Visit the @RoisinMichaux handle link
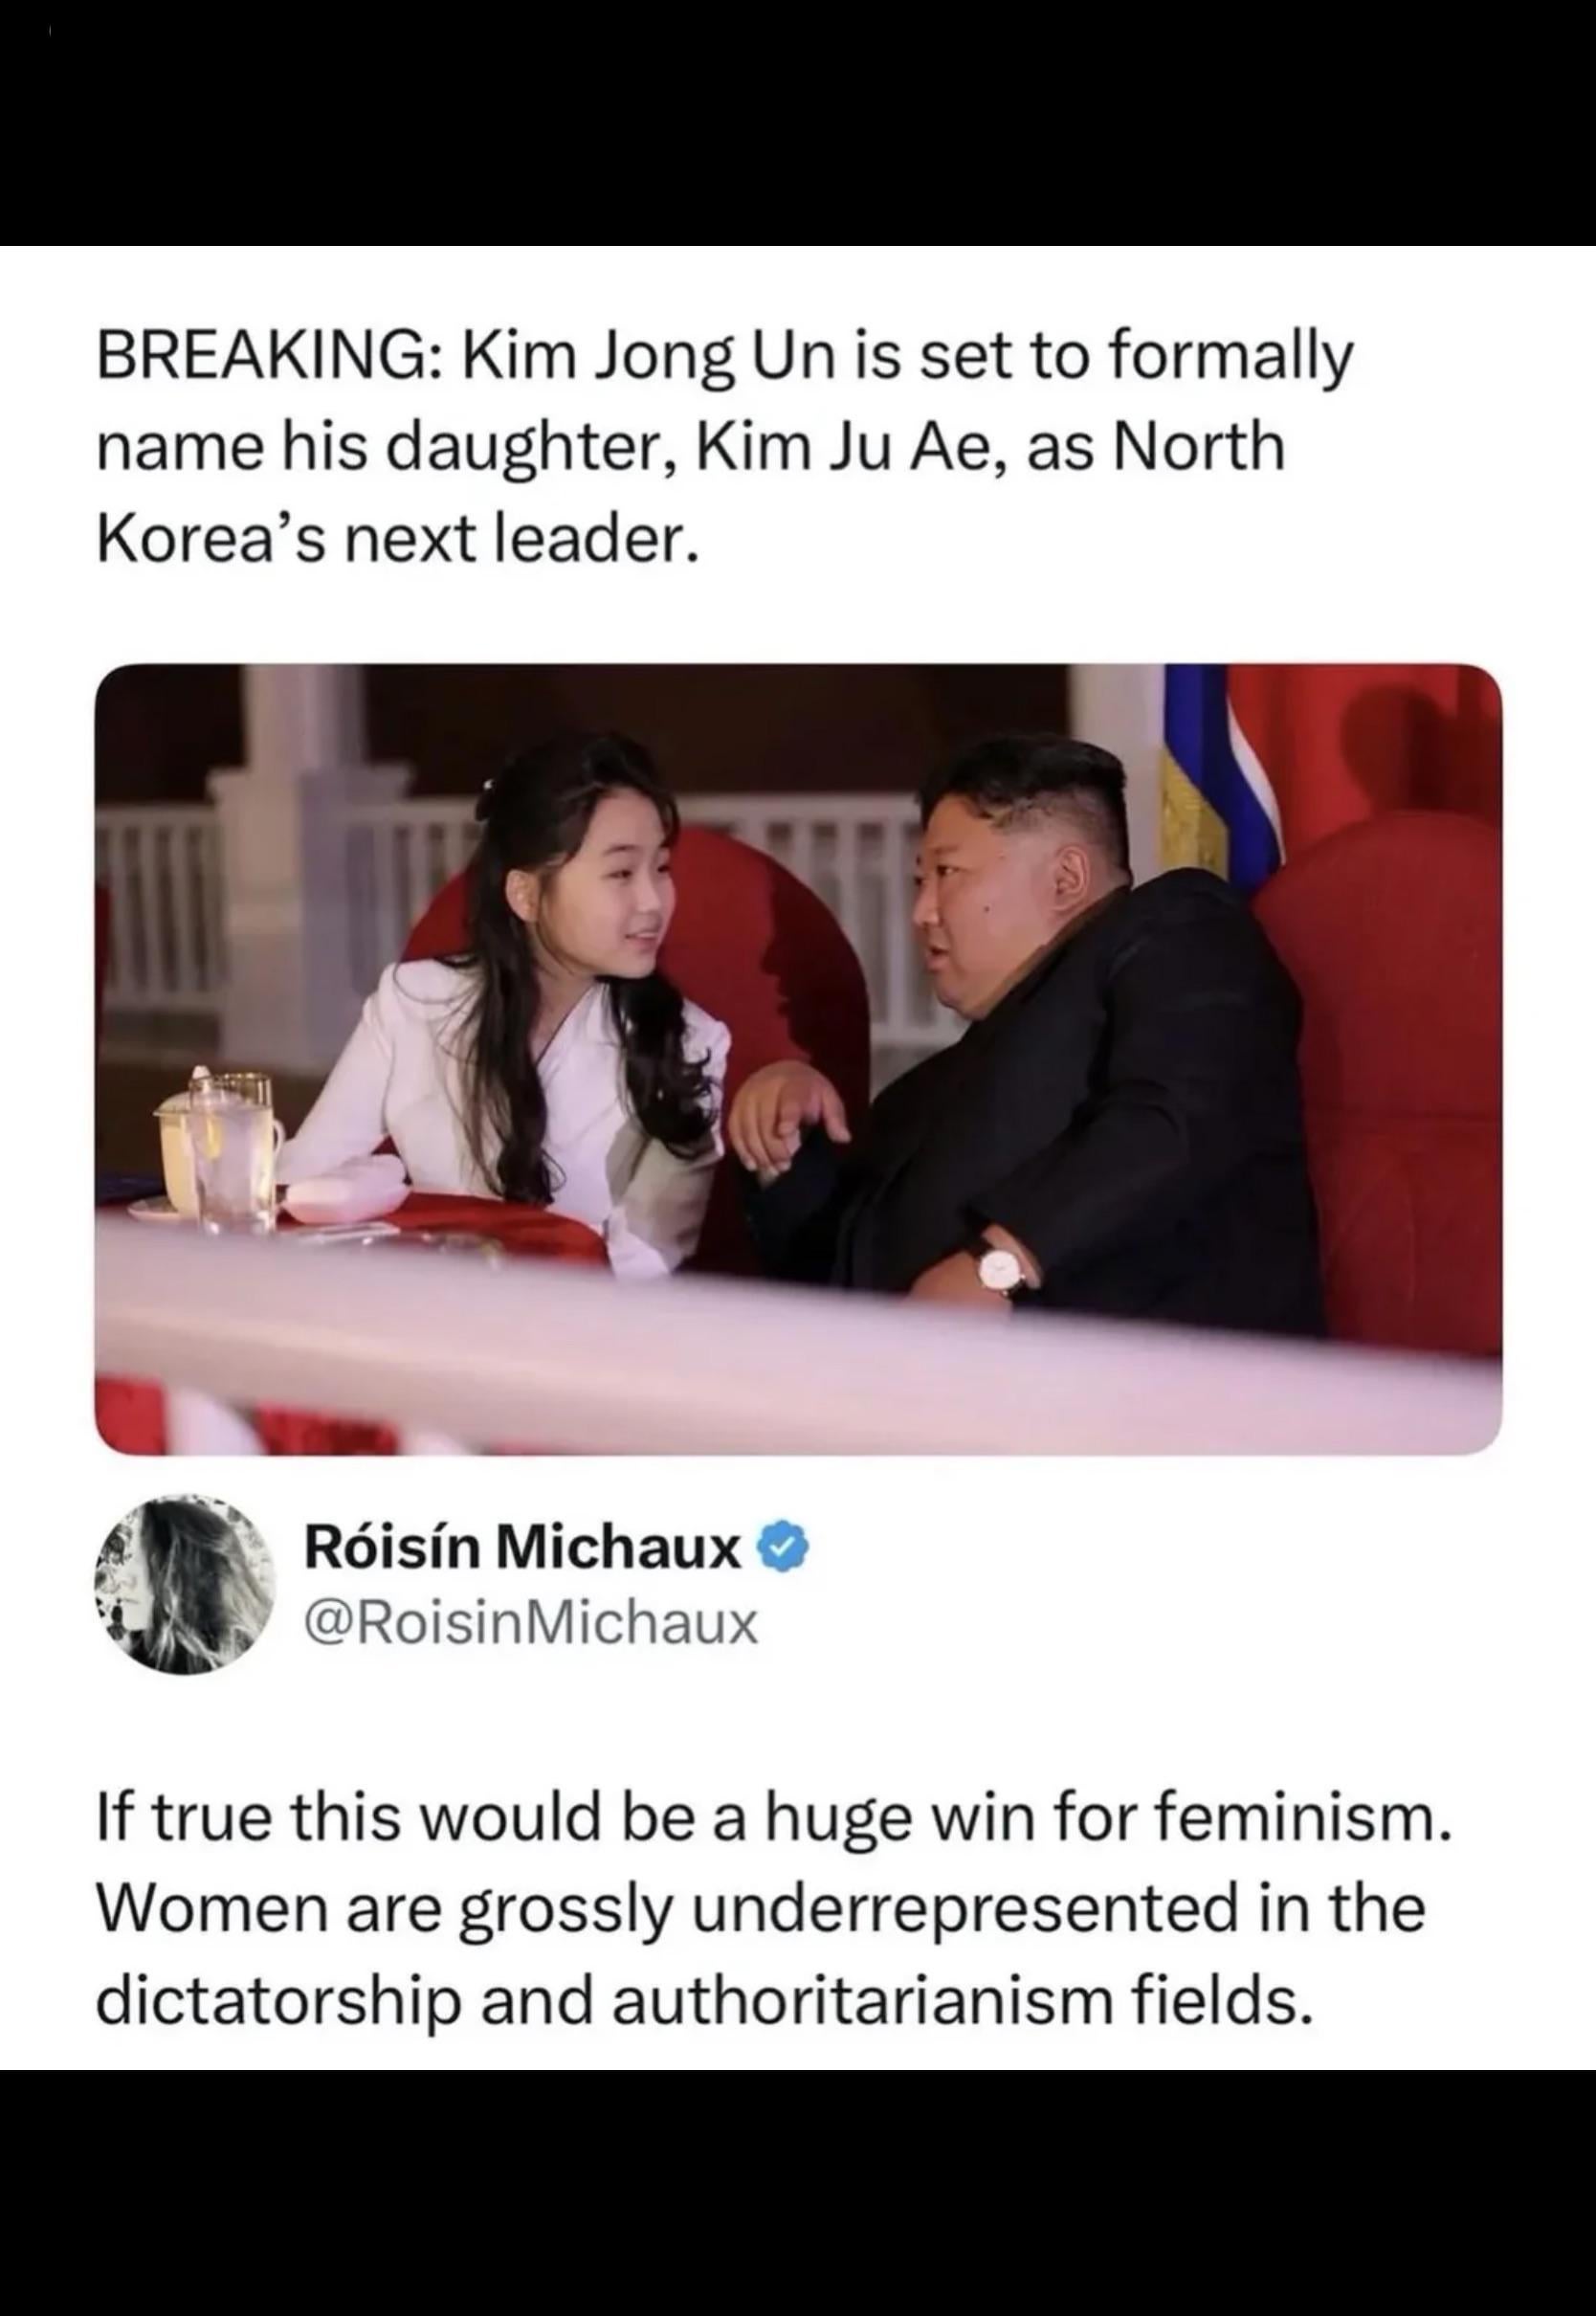This screenshot has width=1596, height=2316. 530,1625
